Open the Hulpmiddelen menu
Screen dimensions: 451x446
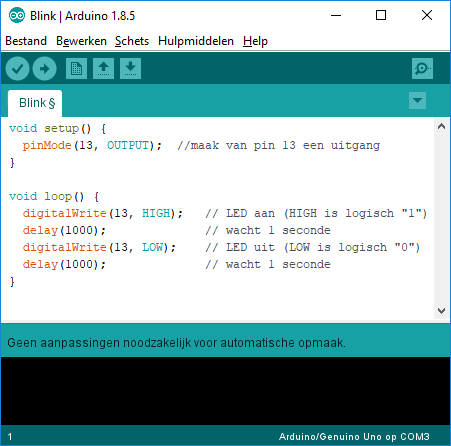tap(196, 41)
